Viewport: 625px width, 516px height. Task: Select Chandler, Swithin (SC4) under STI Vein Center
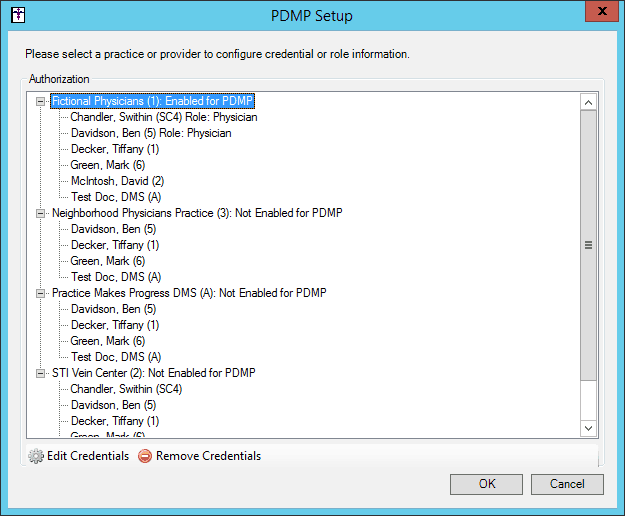click(126, 389)
